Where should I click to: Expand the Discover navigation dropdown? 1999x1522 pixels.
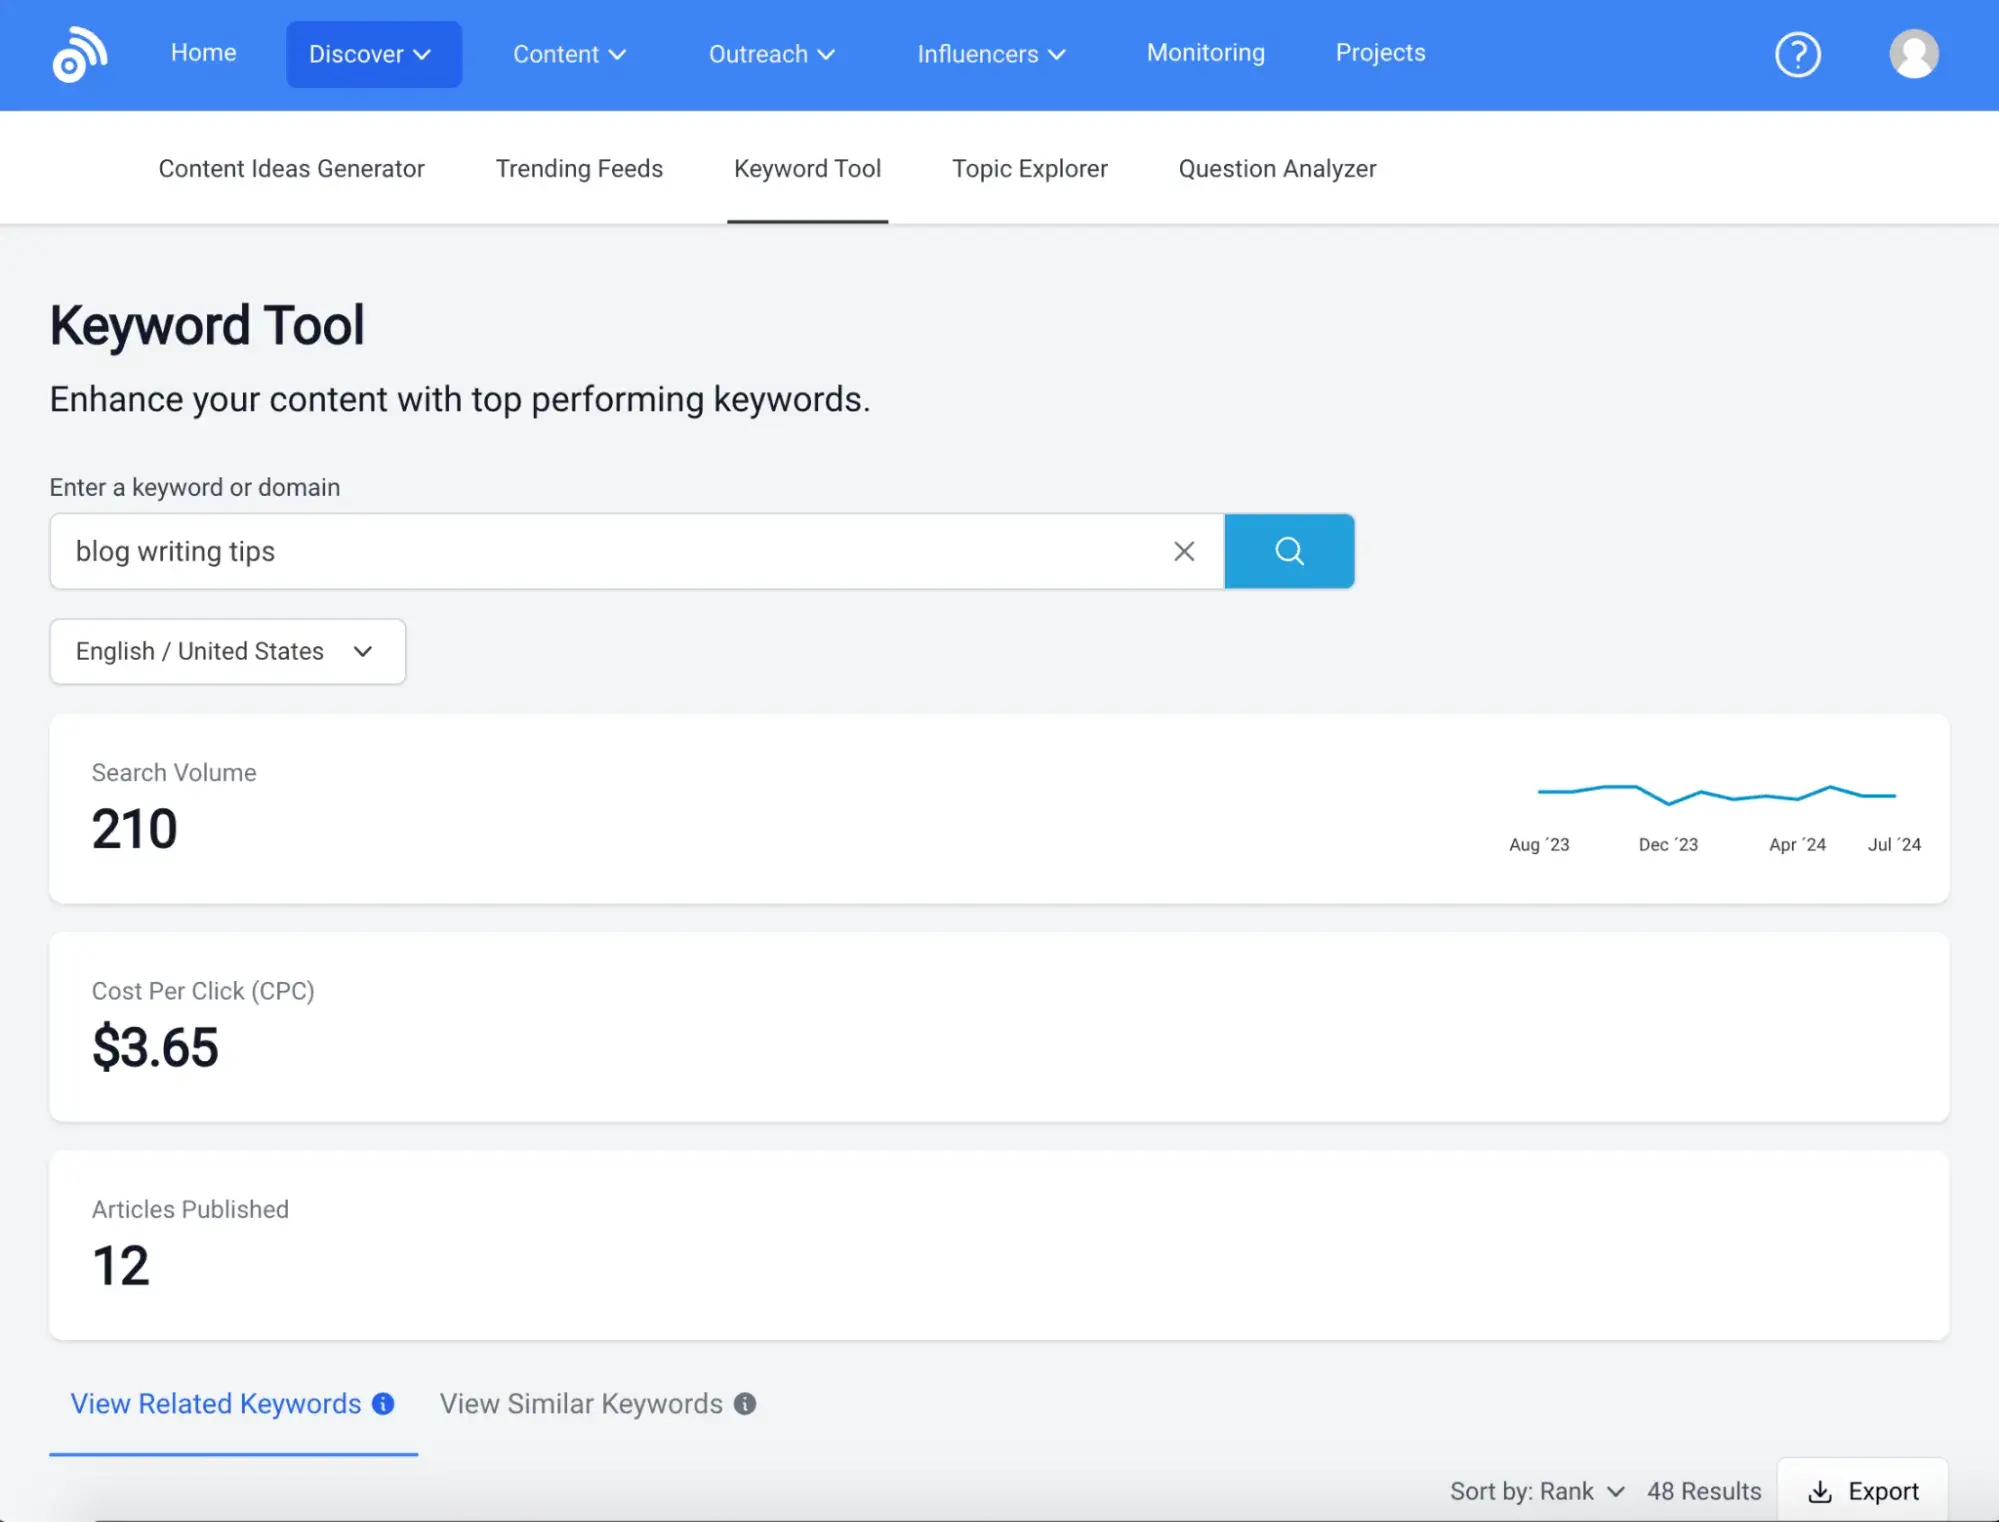point(371,54)
